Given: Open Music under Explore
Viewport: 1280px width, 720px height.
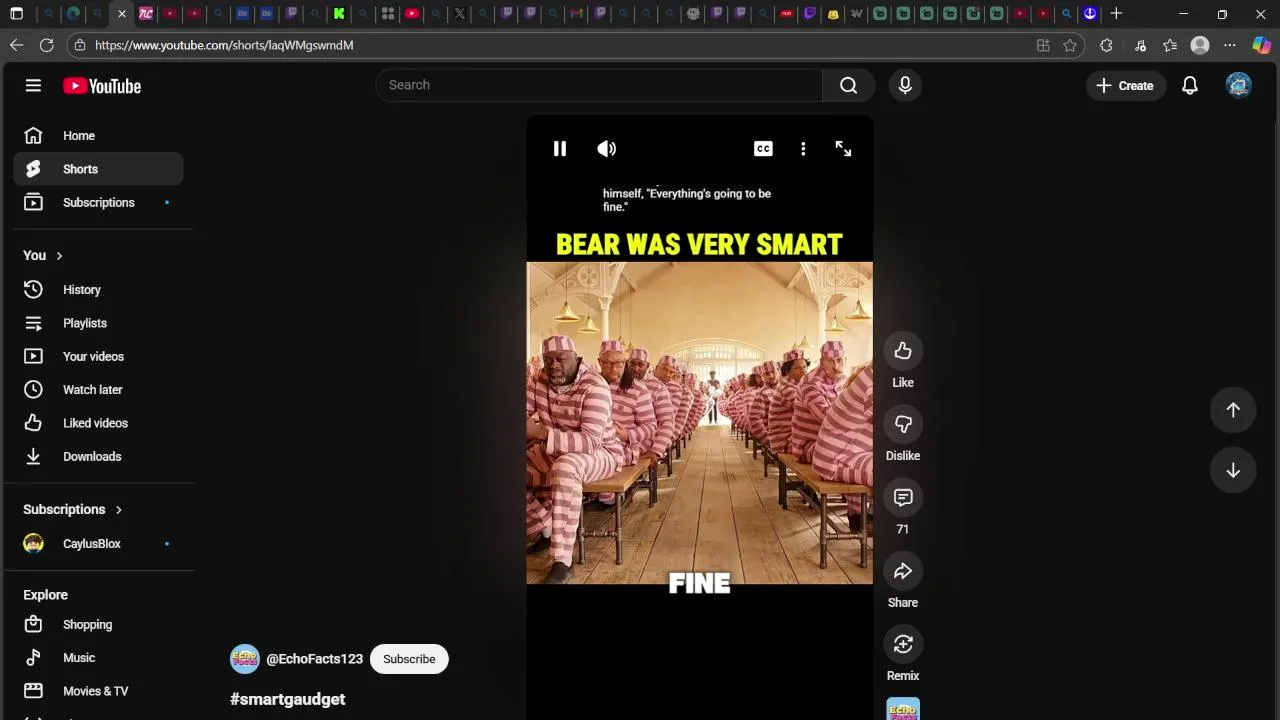Looking at the screenshot, I should [x=98, y=658].
